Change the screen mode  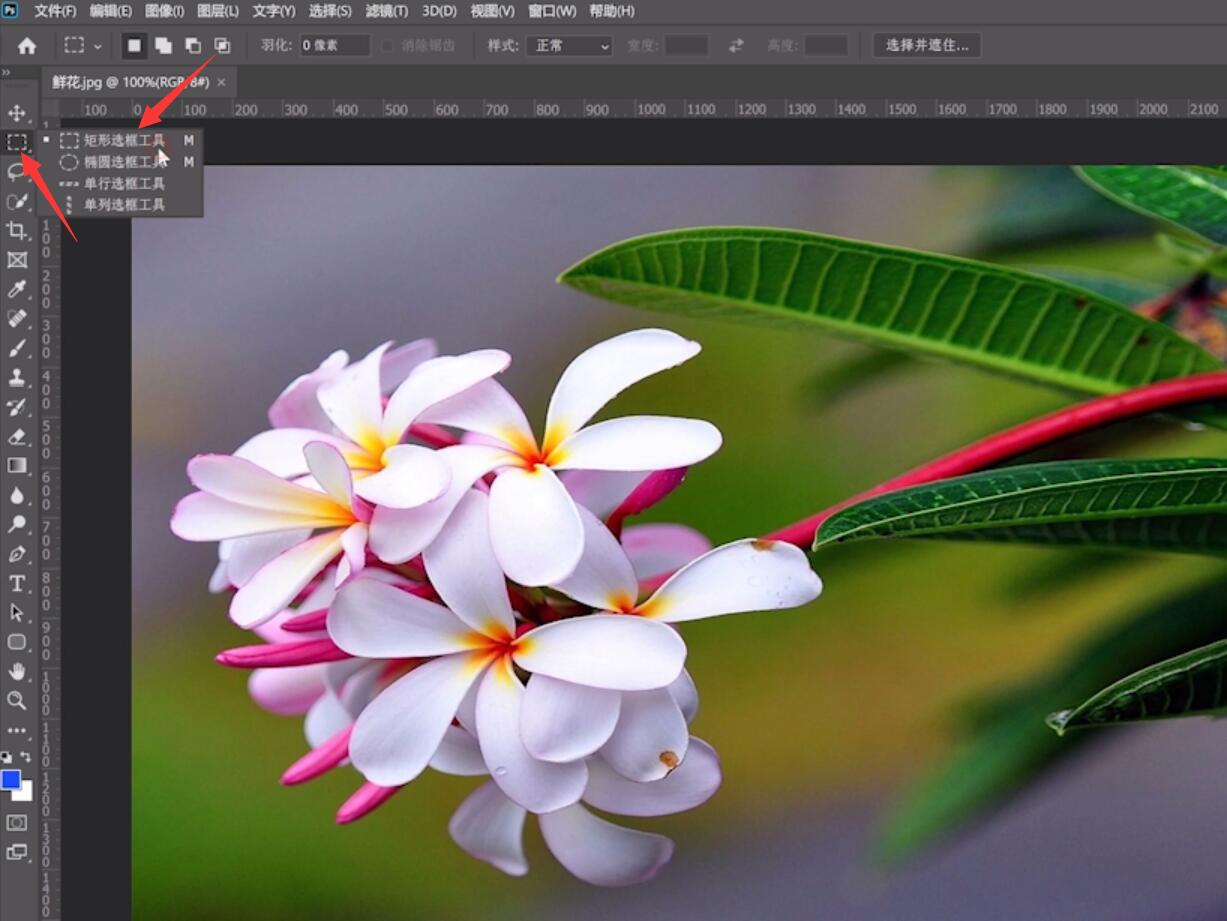[17, 852]
